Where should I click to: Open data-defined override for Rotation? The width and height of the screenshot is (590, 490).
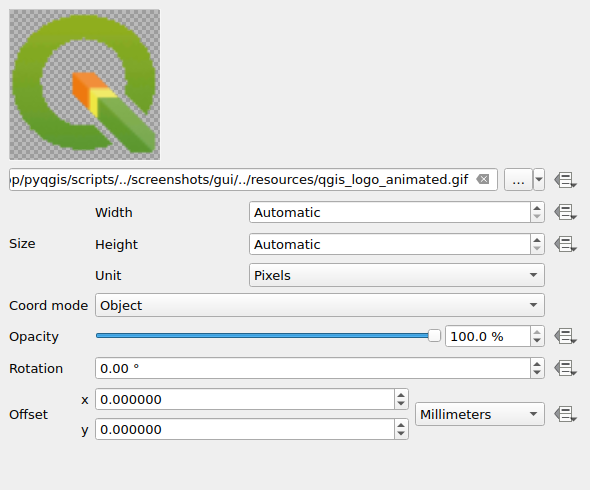point(565,368)
